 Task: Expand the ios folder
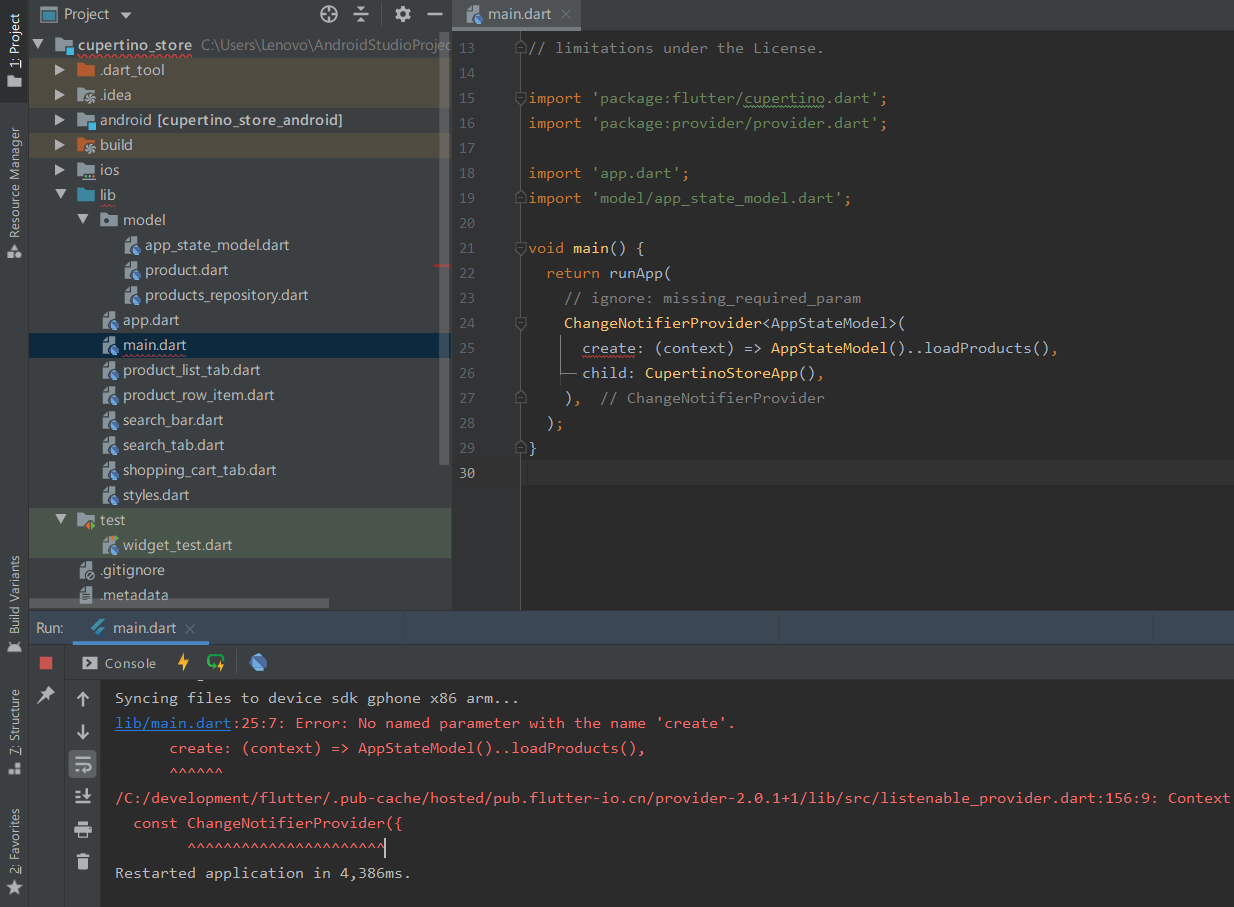[x=60, y=170]
